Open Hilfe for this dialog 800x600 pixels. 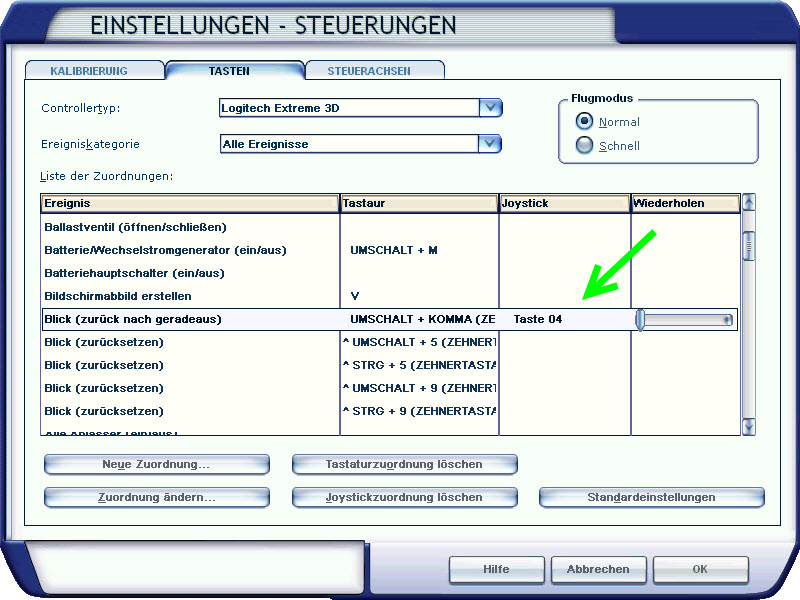496,569
